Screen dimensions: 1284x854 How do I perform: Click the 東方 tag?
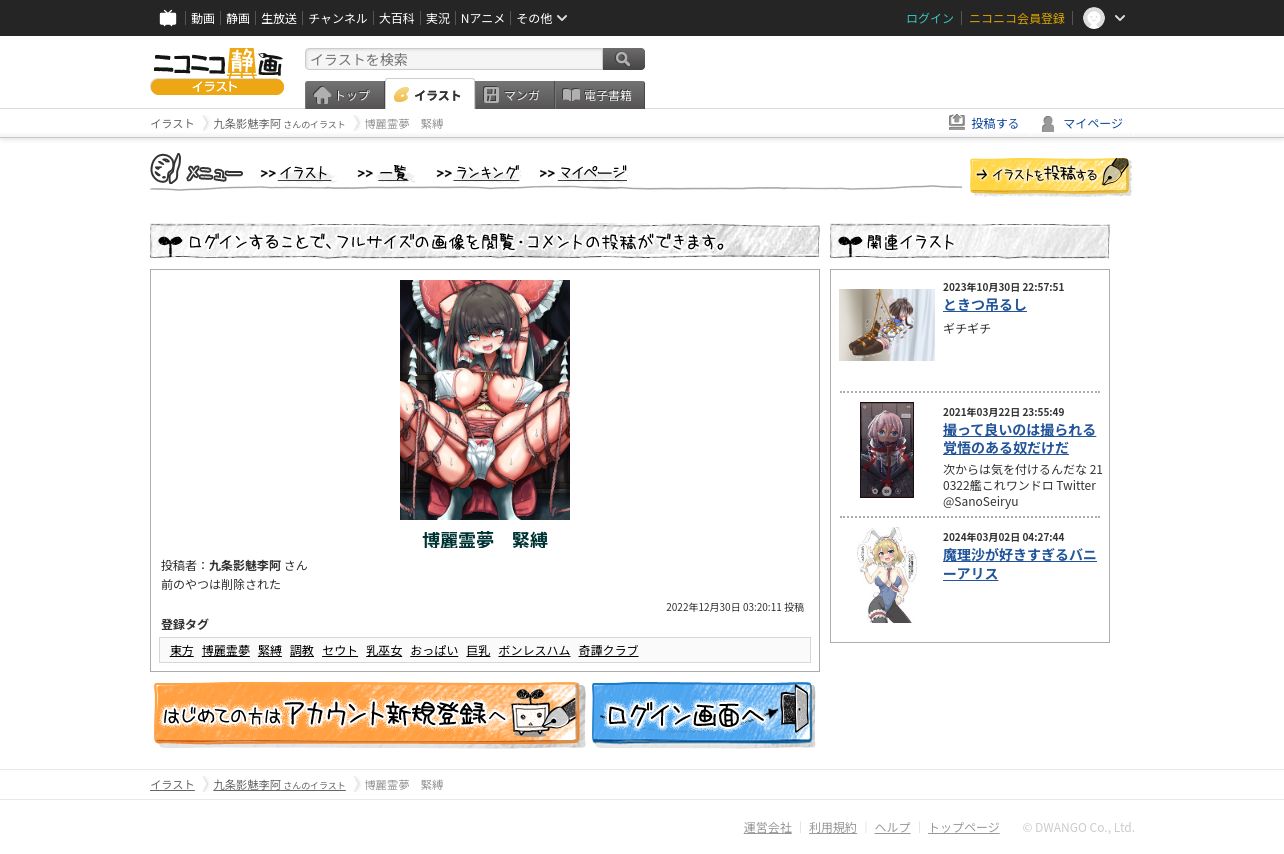point(182,650)
